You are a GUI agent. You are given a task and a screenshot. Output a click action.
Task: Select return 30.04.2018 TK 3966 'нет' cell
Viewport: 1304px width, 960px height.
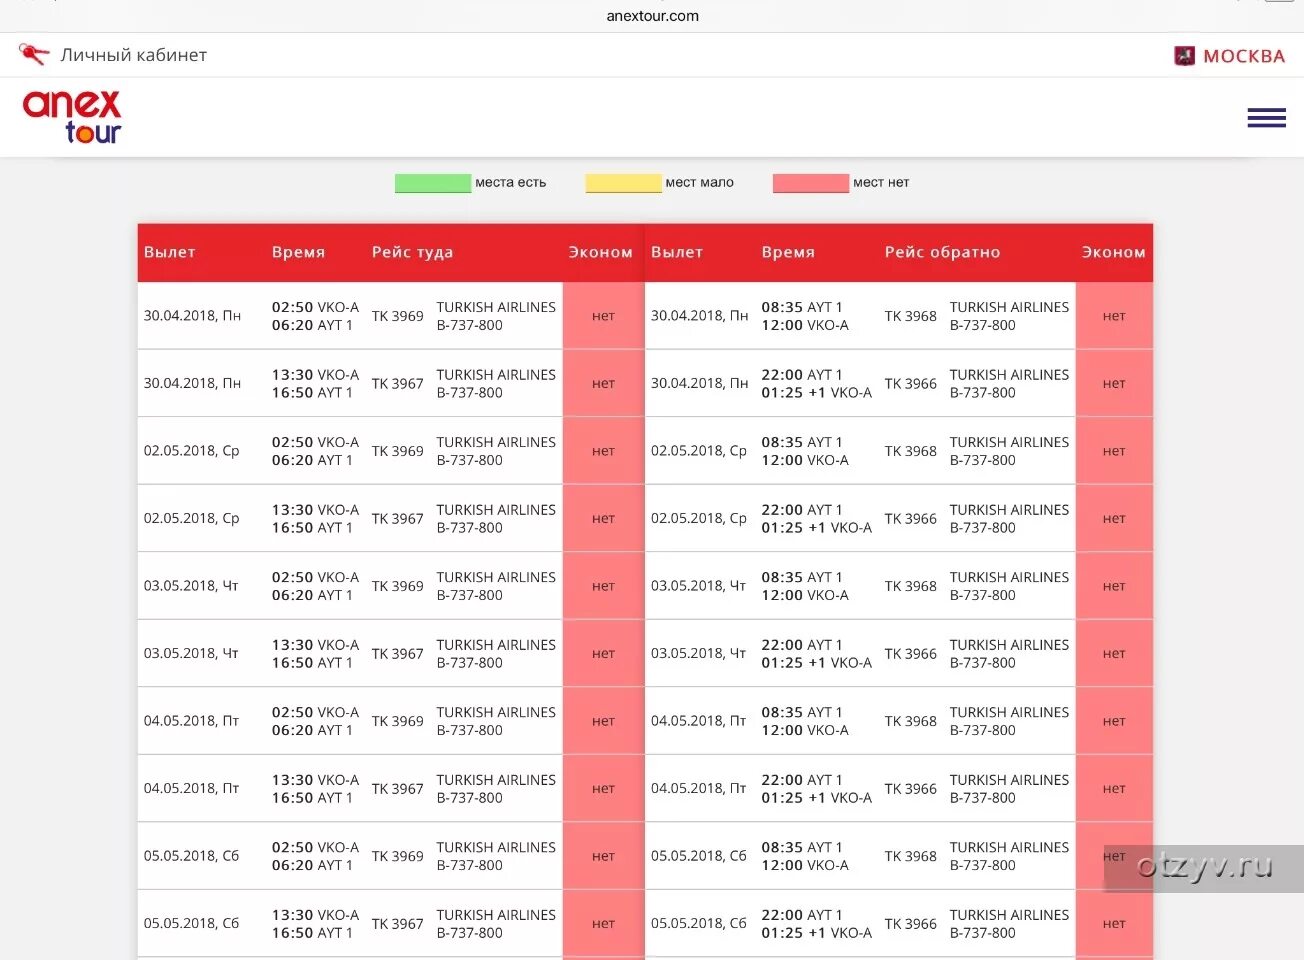click(1114, 383)
